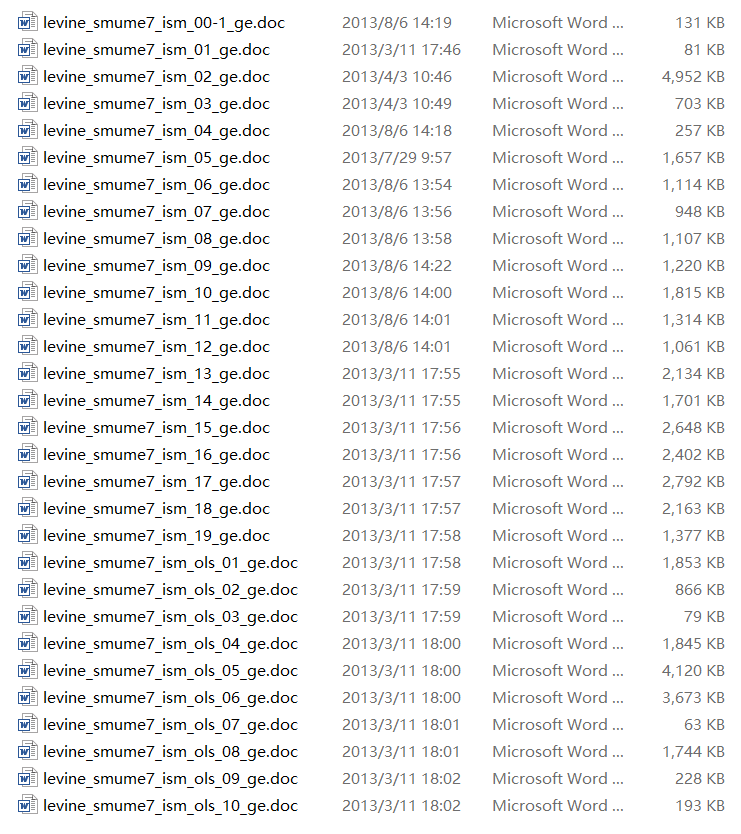The height and width of the screenshot is (834, 741).
Task: Click the 2,792 KB size value
Action: (x=693, y=481)
